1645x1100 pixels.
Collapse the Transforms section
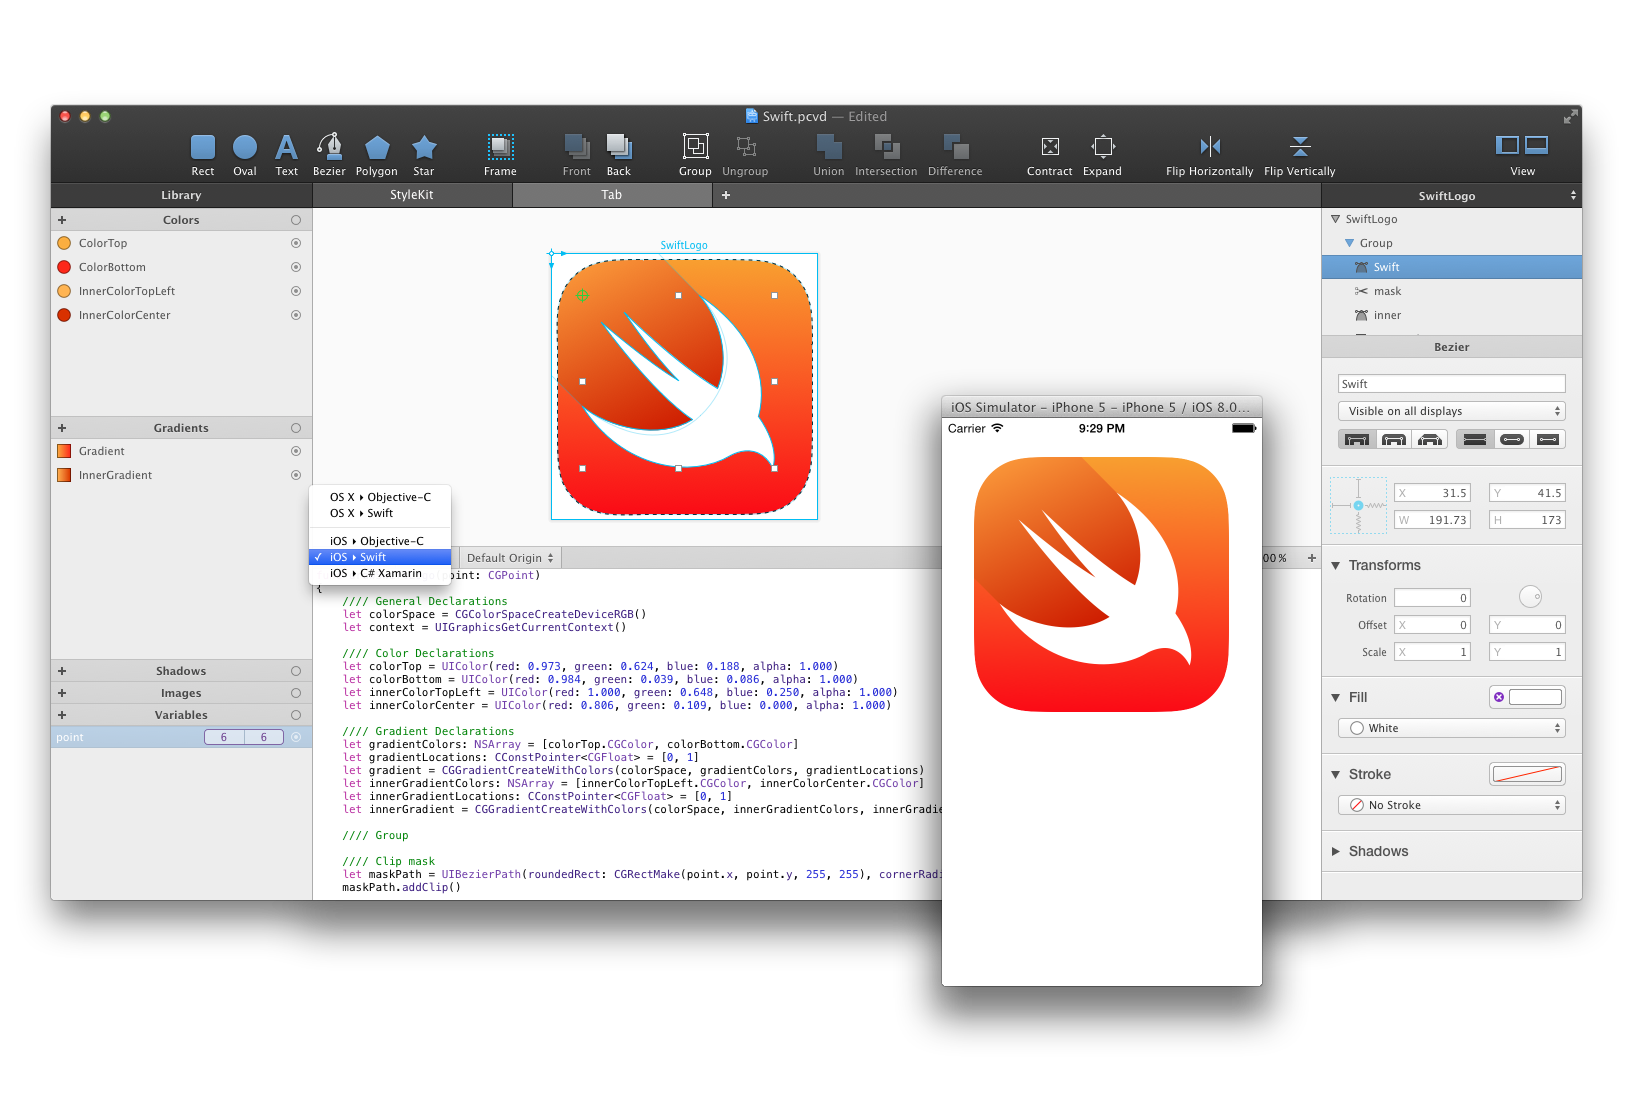1336,565
